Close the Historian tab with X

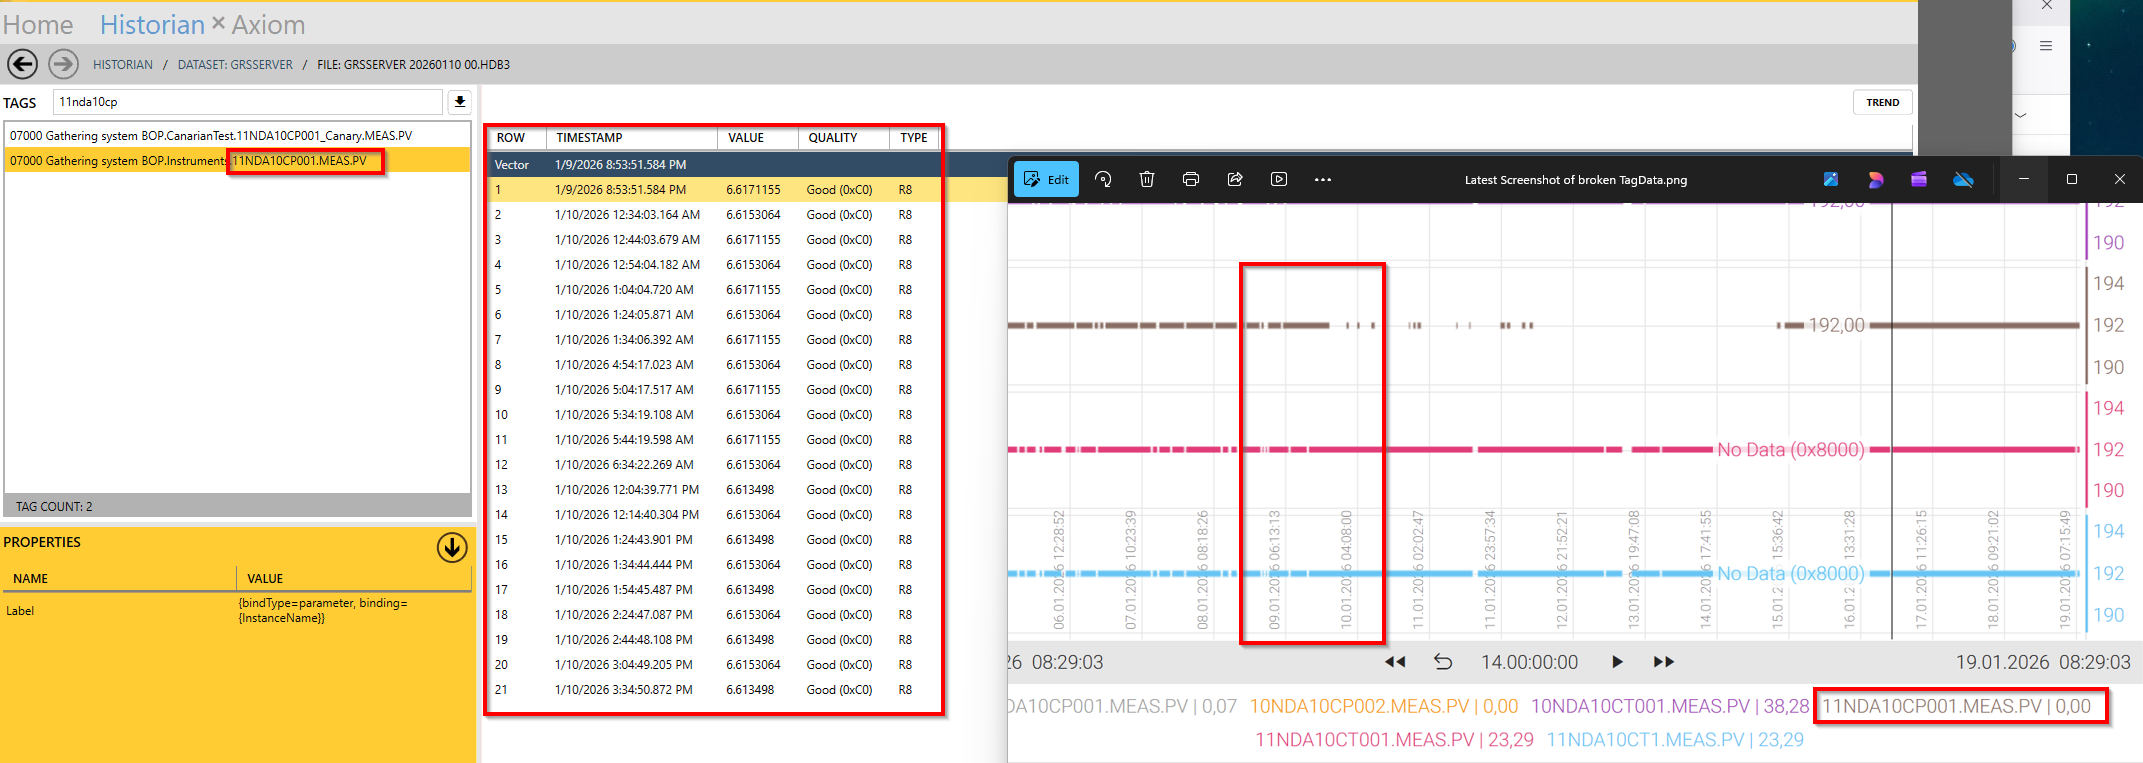tap(218, 22)
